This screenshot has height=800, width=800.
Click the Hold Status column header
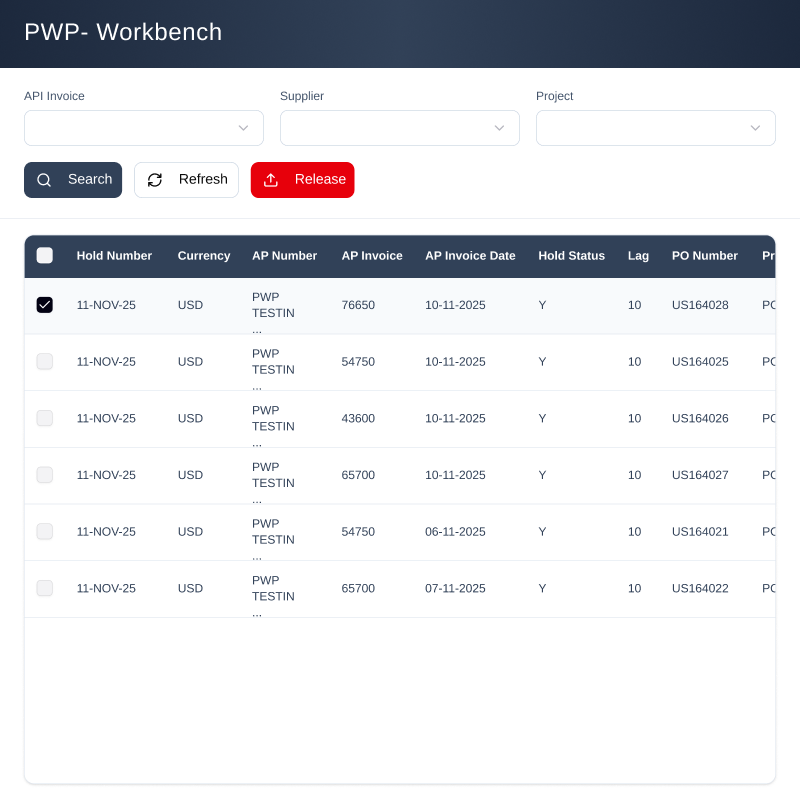(571, 256)
